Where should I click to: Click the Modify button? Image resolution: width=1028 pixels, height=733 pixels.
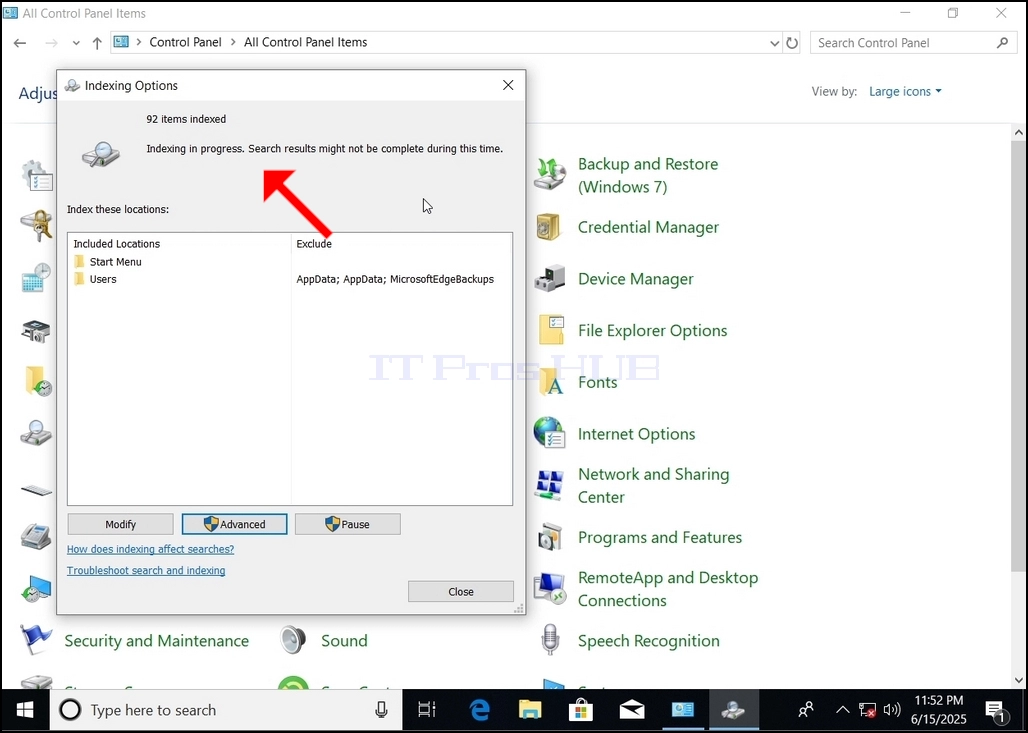121,524
